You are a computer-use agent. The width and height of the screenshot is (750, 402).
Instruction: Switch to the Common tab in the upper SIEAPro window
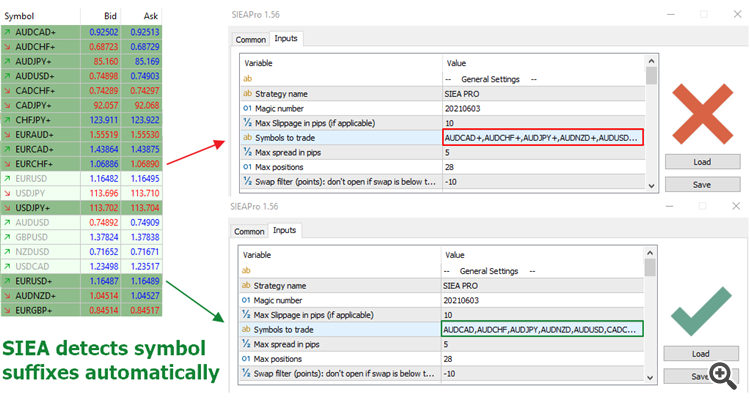click(251, 40)
